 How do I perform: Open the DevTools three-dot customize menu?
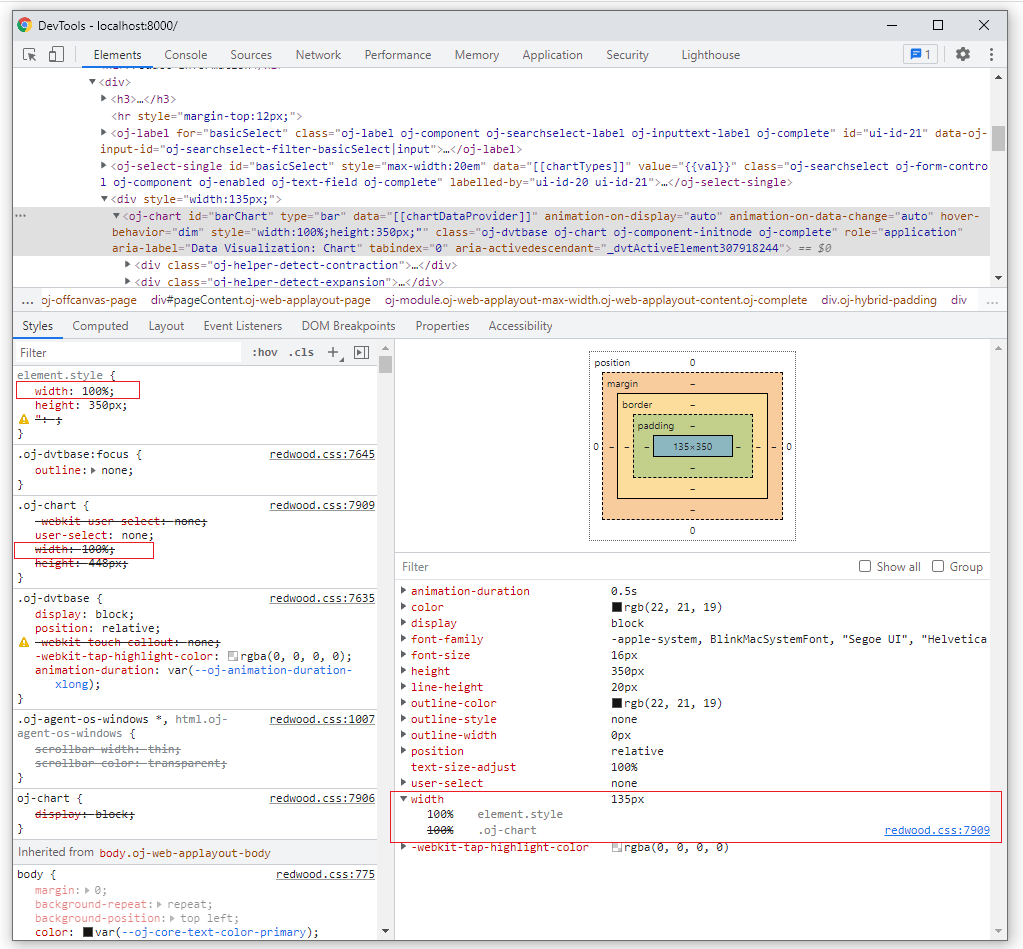tap(991, 55)
